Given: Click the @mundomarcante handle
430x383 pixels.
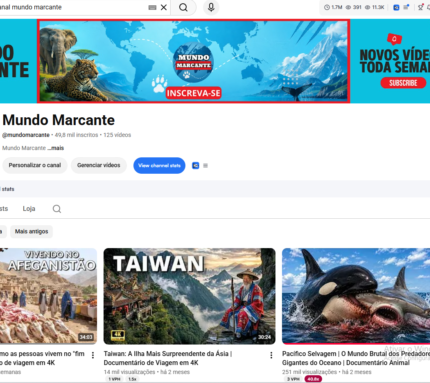Looking at the screenshot, I should coord(26,135).
